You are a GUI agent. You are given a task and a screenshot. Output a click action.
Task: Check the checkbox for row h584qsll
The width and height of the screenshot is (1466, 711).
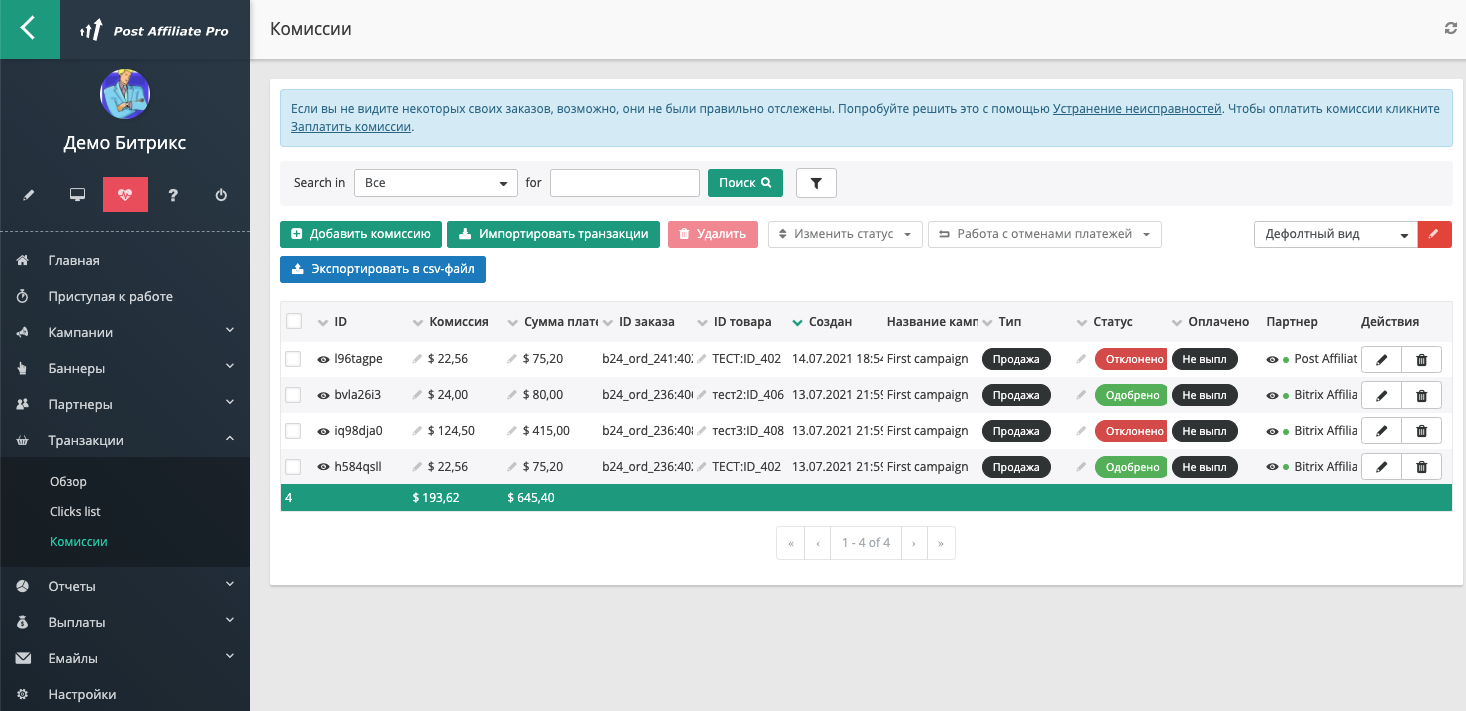pyautogui.click(x=293, y=467)
